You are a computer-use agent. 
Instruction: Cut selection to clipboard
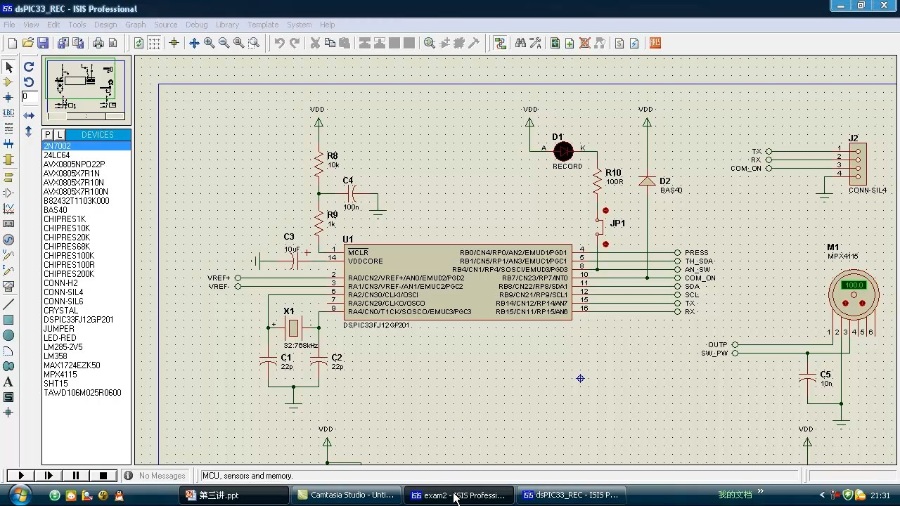click(x=315, y=43)
